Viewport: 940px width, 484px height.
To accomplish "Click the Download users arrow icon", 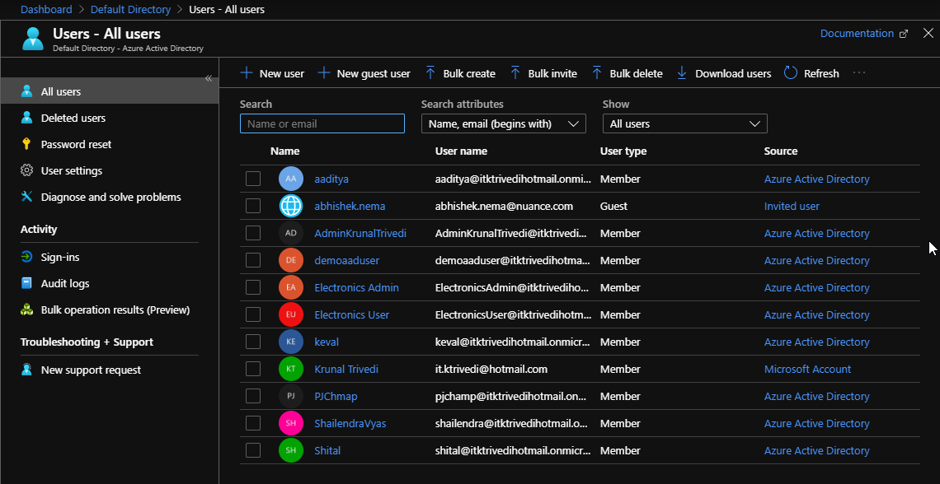I will [x=682, y=73].
